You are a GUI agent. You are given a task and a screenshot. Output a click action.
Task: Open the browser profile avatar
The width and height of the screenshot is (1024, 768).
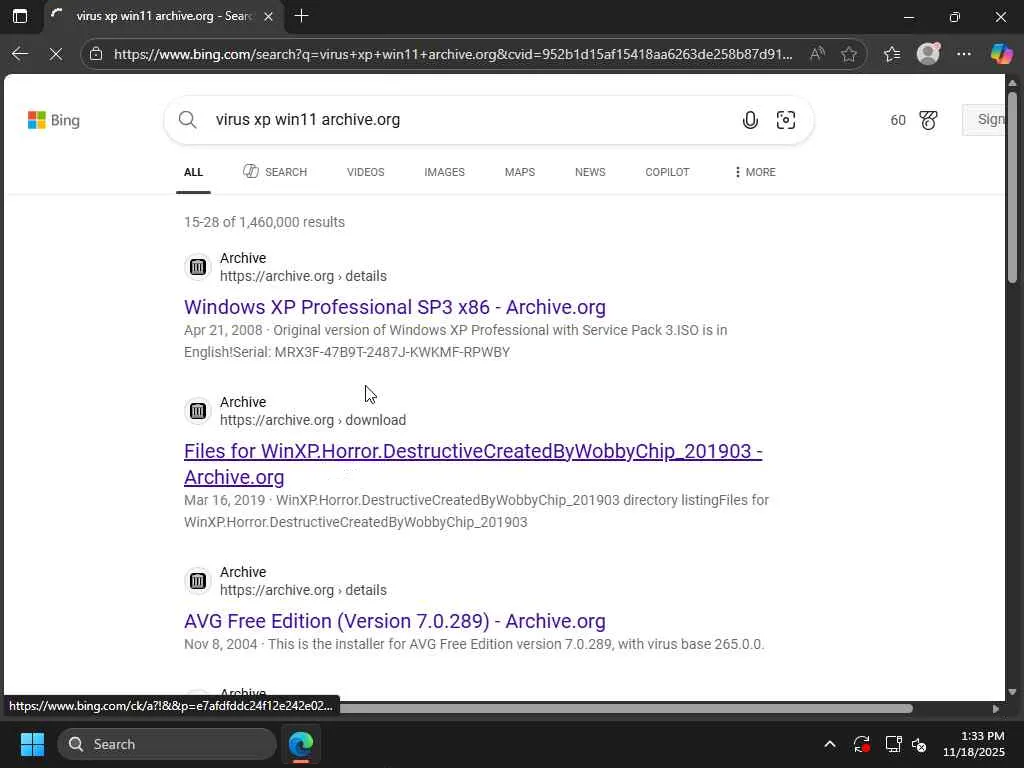(928, 54)
